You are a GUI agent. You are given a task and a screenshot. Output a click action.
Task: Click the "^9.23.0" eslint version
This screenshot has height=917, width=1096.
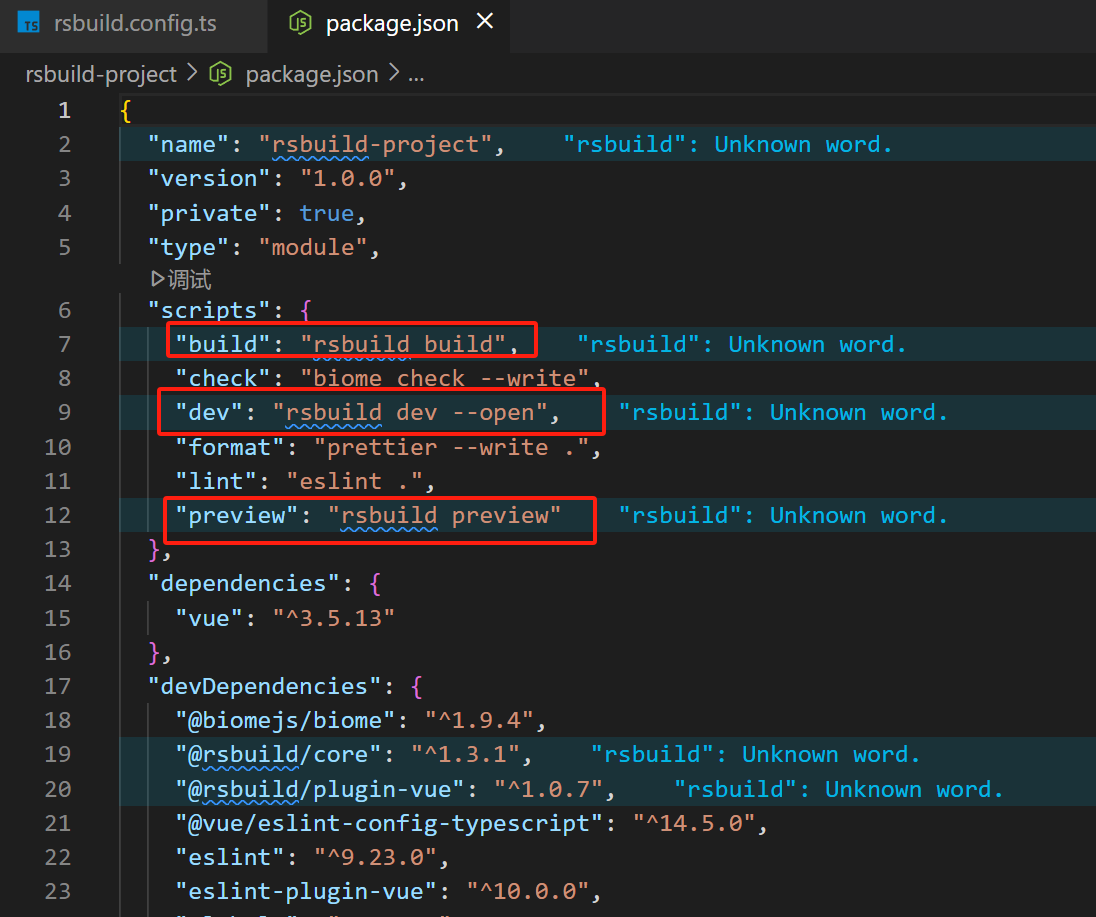tap(375, 858)
